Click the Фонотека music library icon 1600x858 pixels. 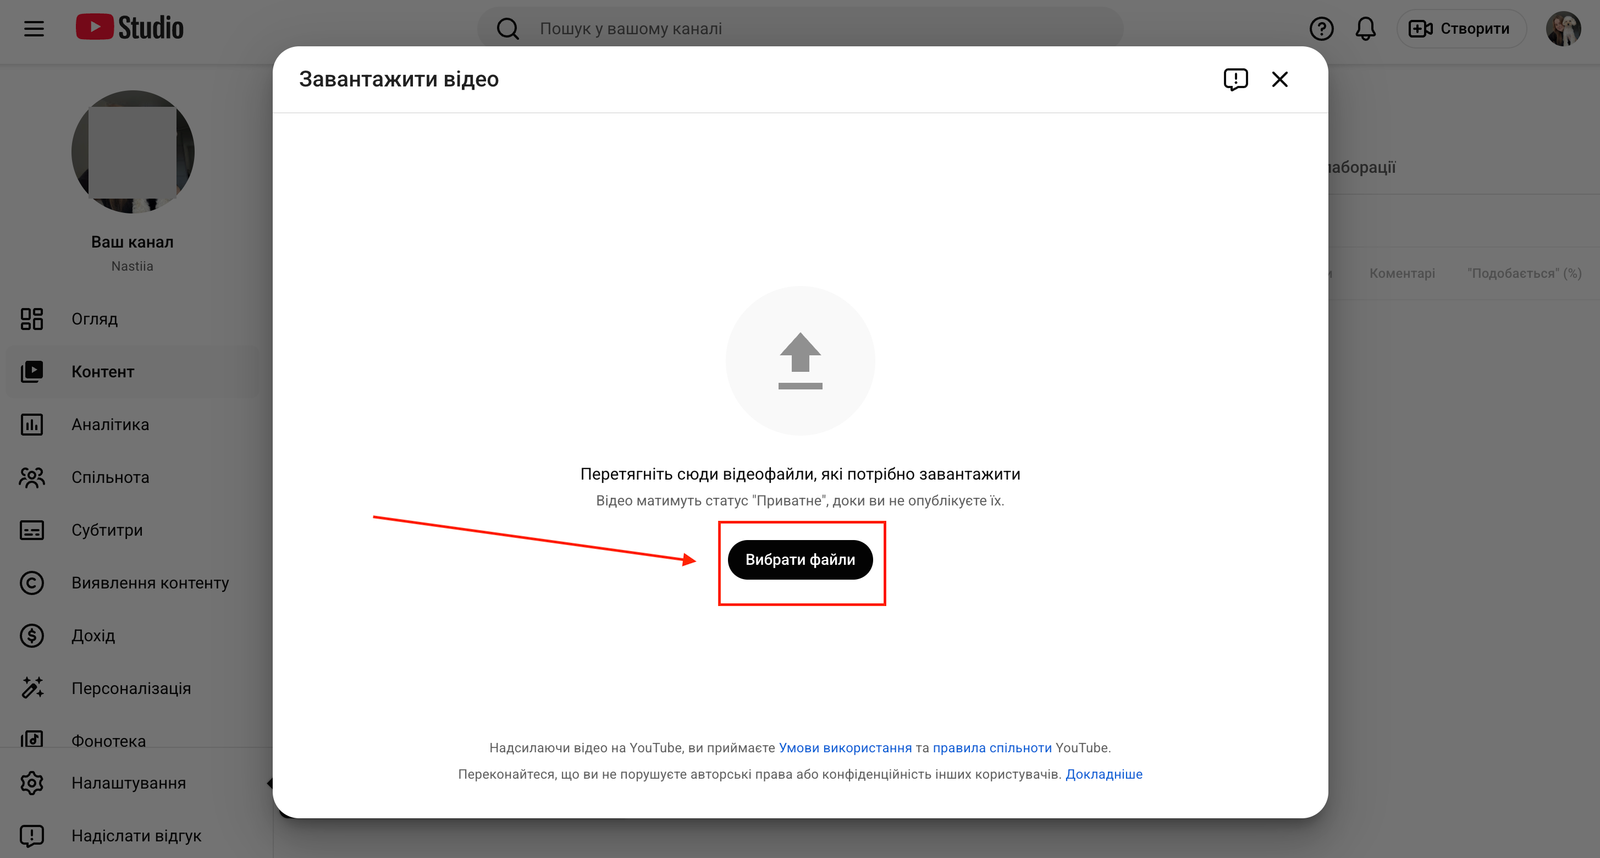coord(32,740)
